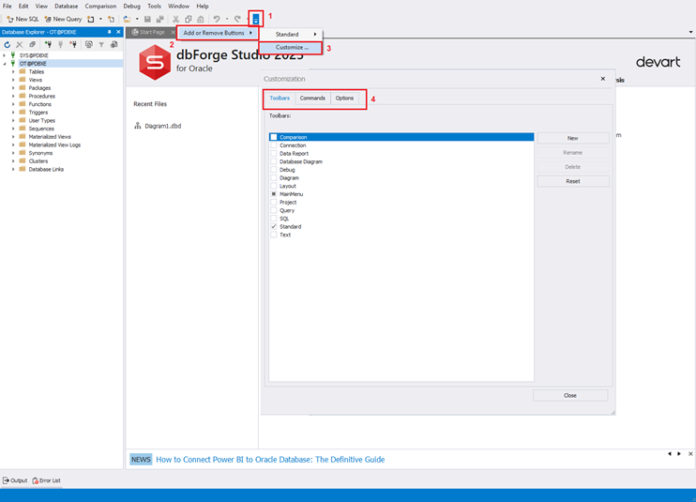Click the dbForge Studio red hexagon logo
696x502 pixels.
[x=154, y=63]
